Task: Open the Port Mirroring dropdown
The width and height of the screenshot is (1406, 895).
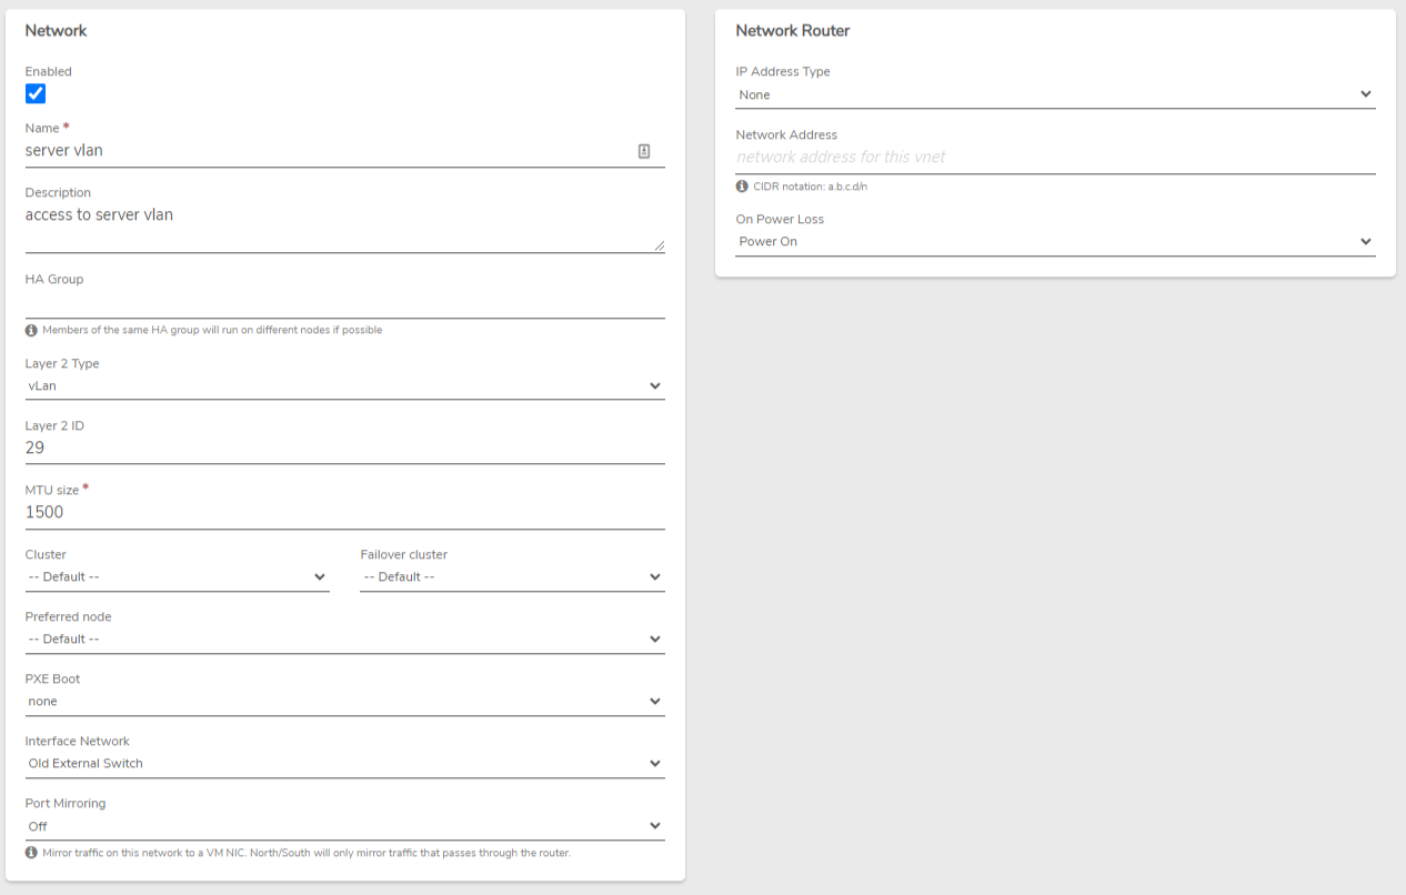Action: coord(345,826)
